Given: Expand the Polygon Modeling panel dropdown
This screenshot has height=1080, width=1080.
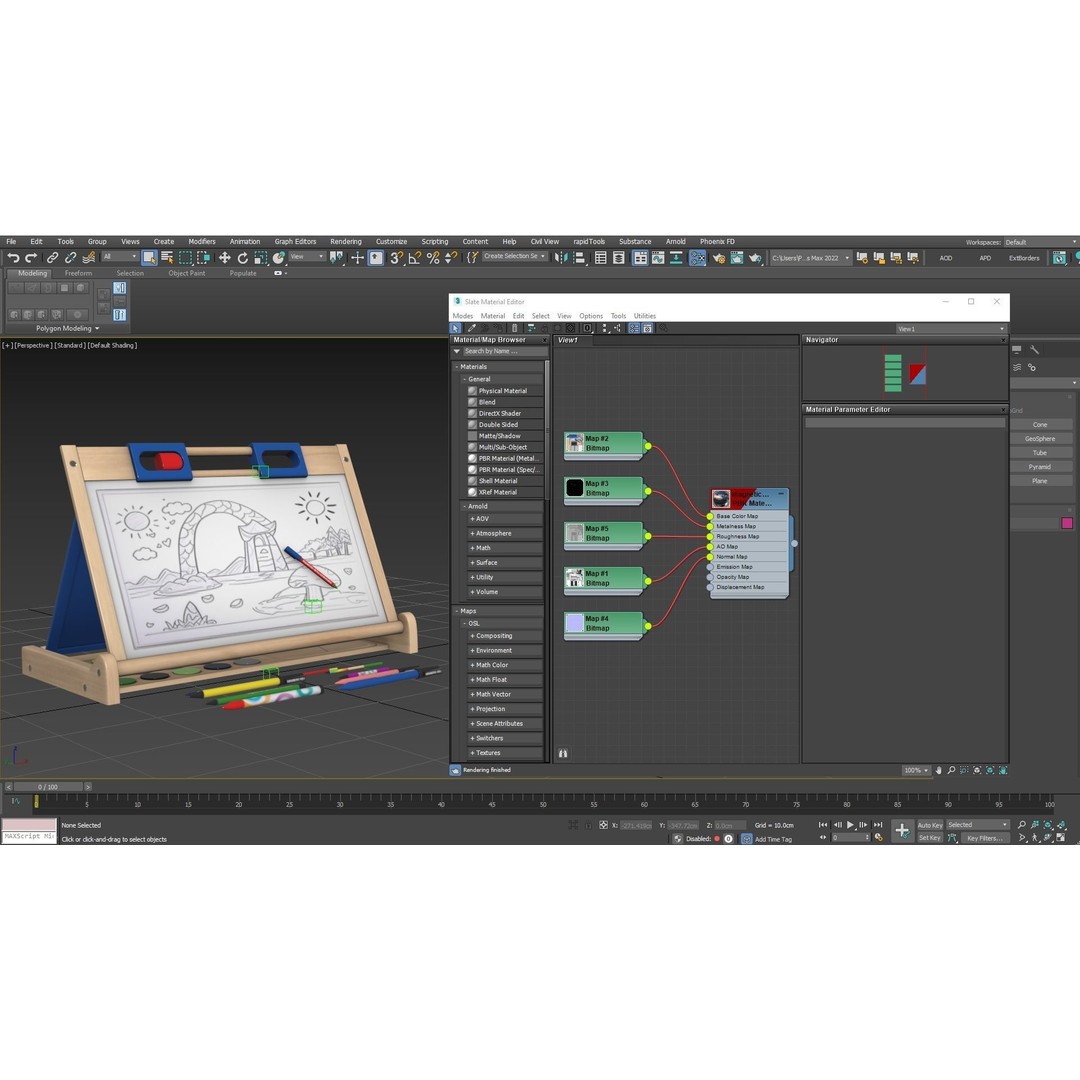Looking at the screenshot, I should [x=68, y=329].
